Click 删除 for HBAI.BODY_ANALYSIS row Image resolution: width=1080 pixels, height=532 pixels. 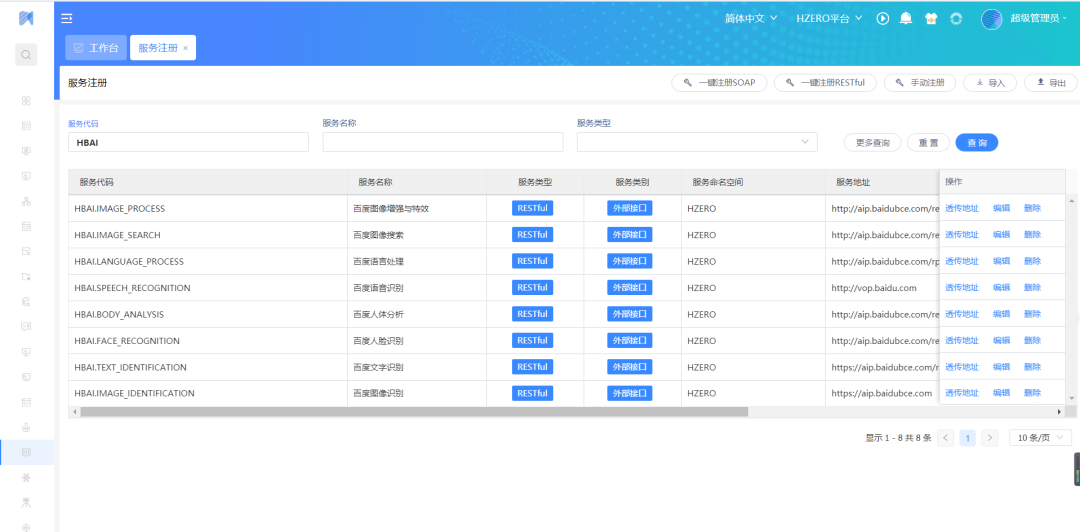point(1032,314)
